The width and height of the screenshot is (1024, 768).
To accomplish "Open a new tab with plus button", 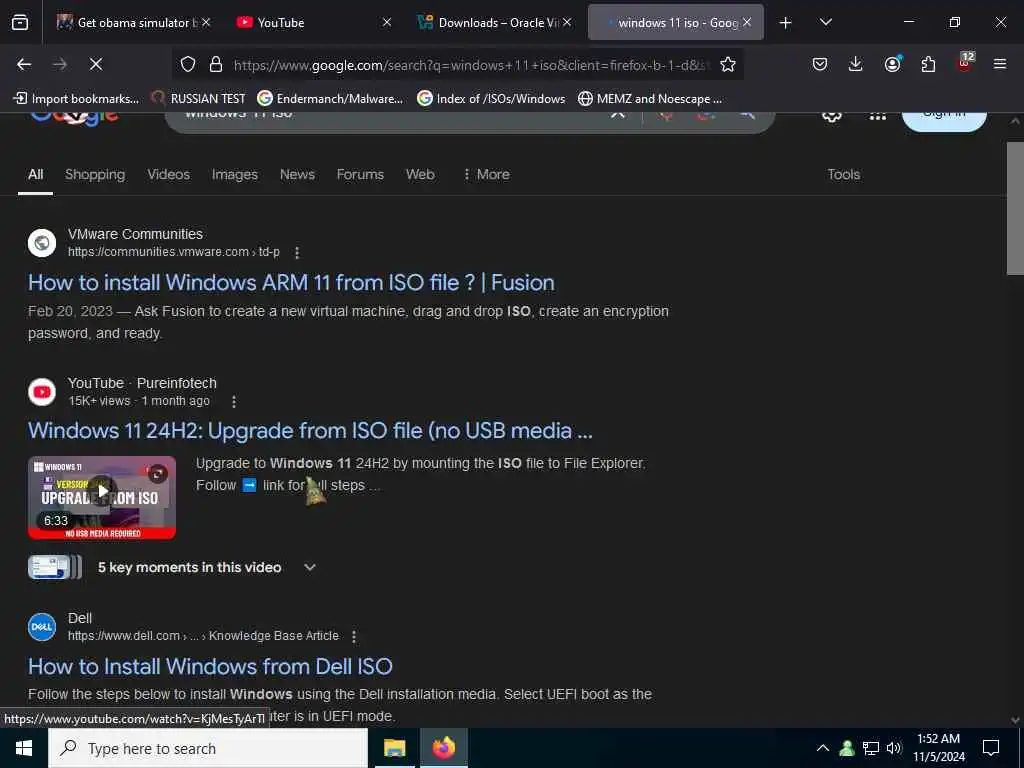I will click(x=786, y=23).
